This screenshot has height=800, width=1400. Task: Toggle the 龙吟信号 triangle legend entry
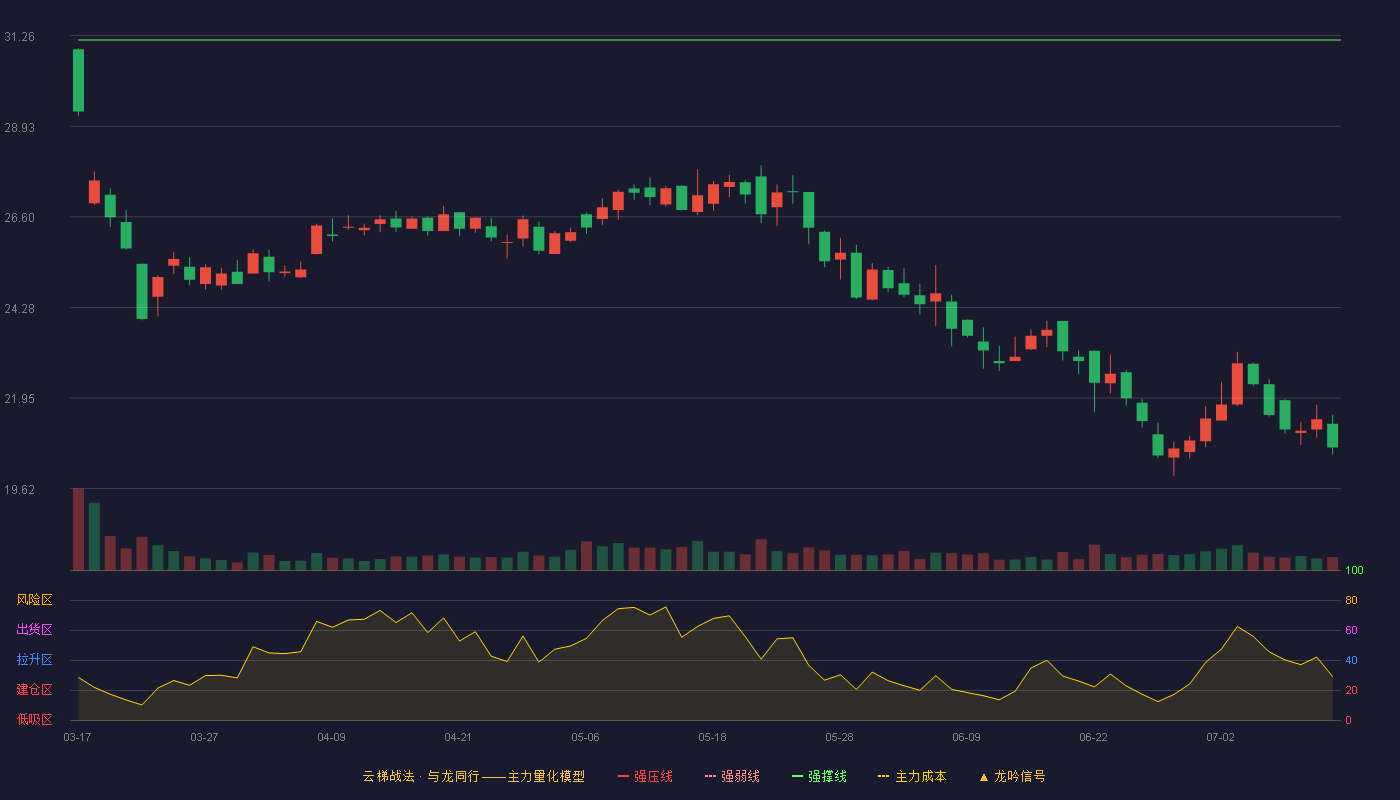click(1012, 776)
